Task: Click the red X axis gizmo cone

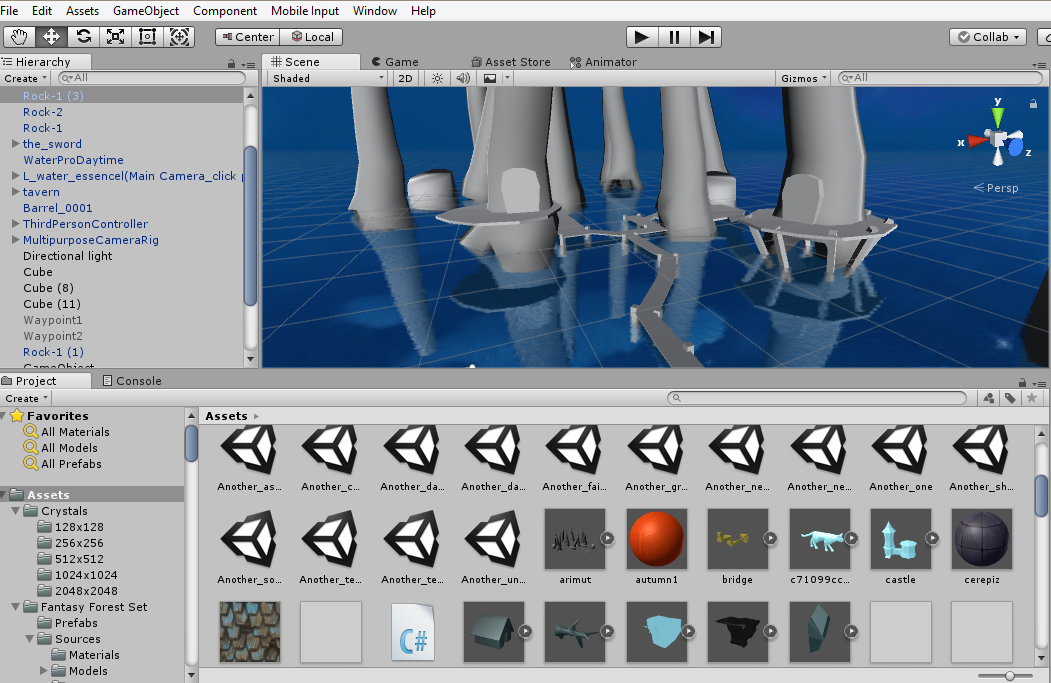Action: 978,141
